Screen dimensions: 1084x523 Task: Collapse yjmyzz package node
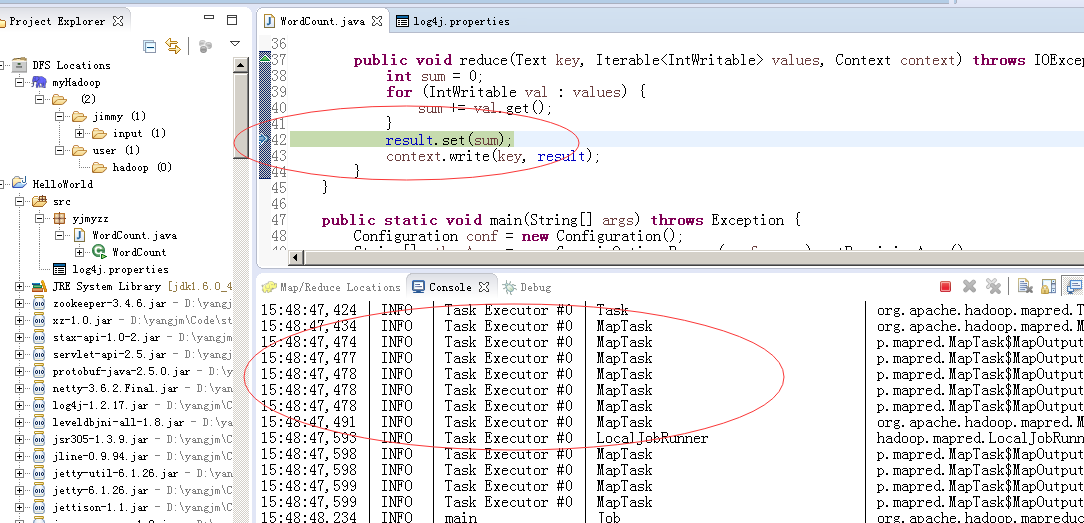point(40,218)
